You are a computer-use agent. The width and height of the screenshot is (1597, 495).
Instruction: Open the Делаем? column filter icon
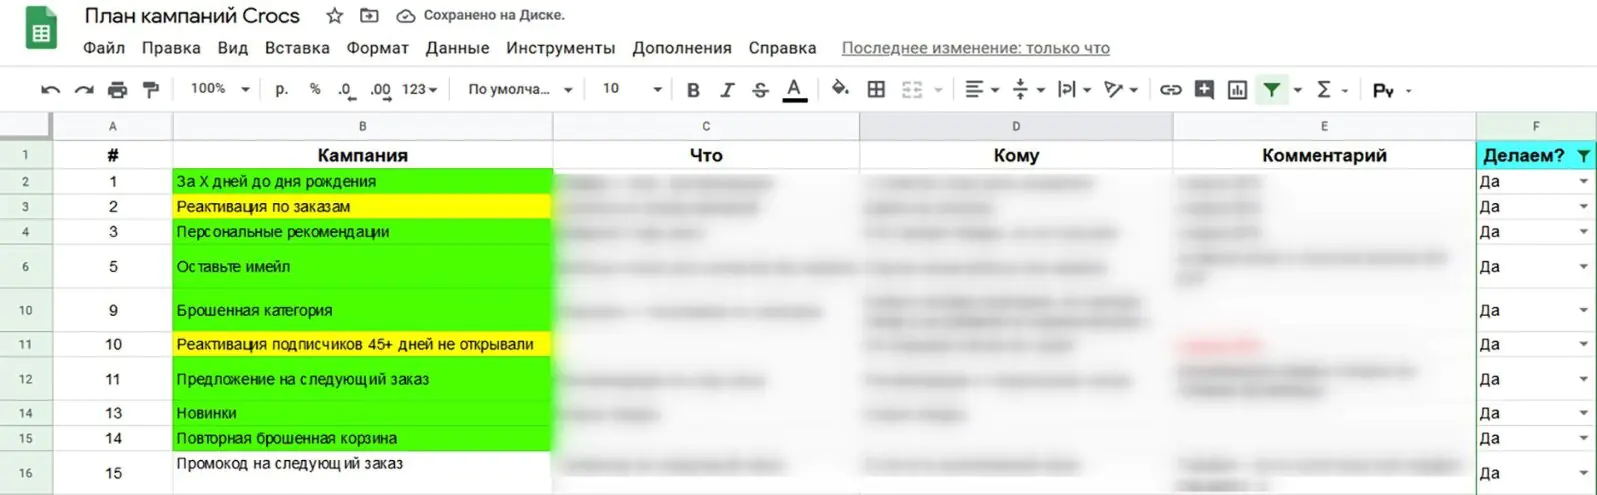[1583, 155]
